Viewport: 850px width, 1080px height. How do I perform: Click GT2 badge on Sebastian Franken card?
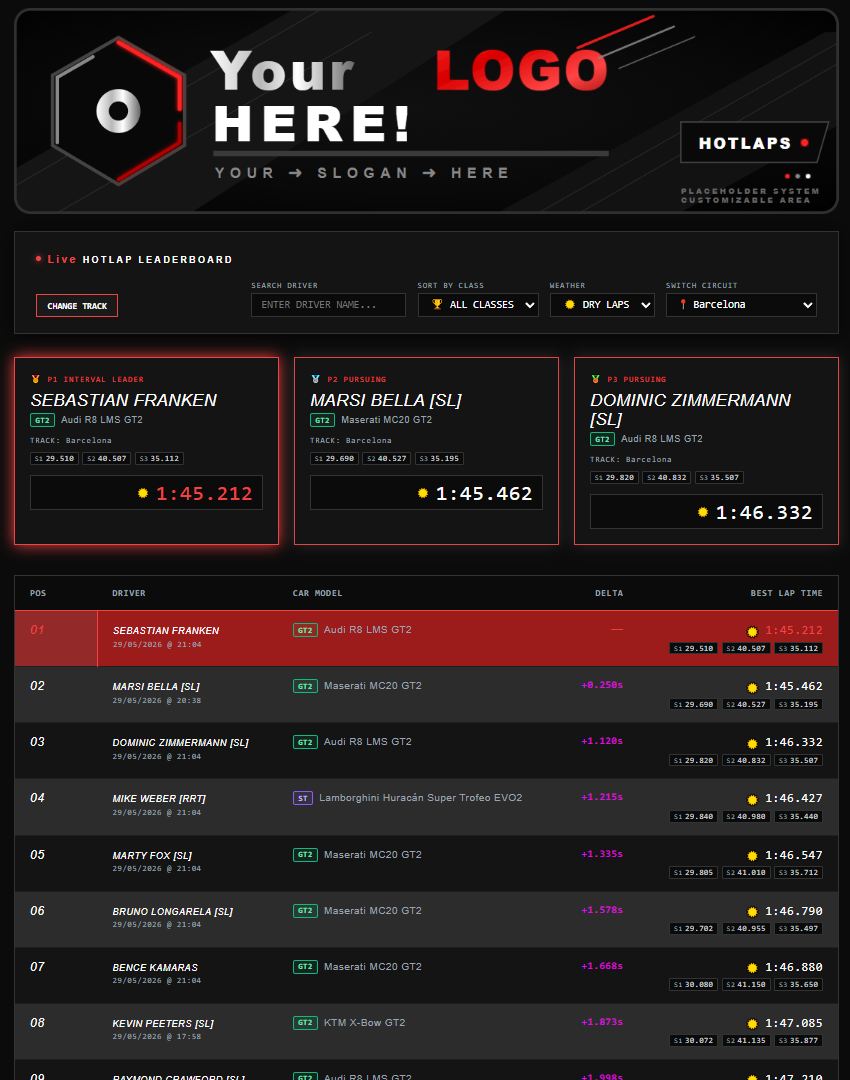tap(43, 420)
